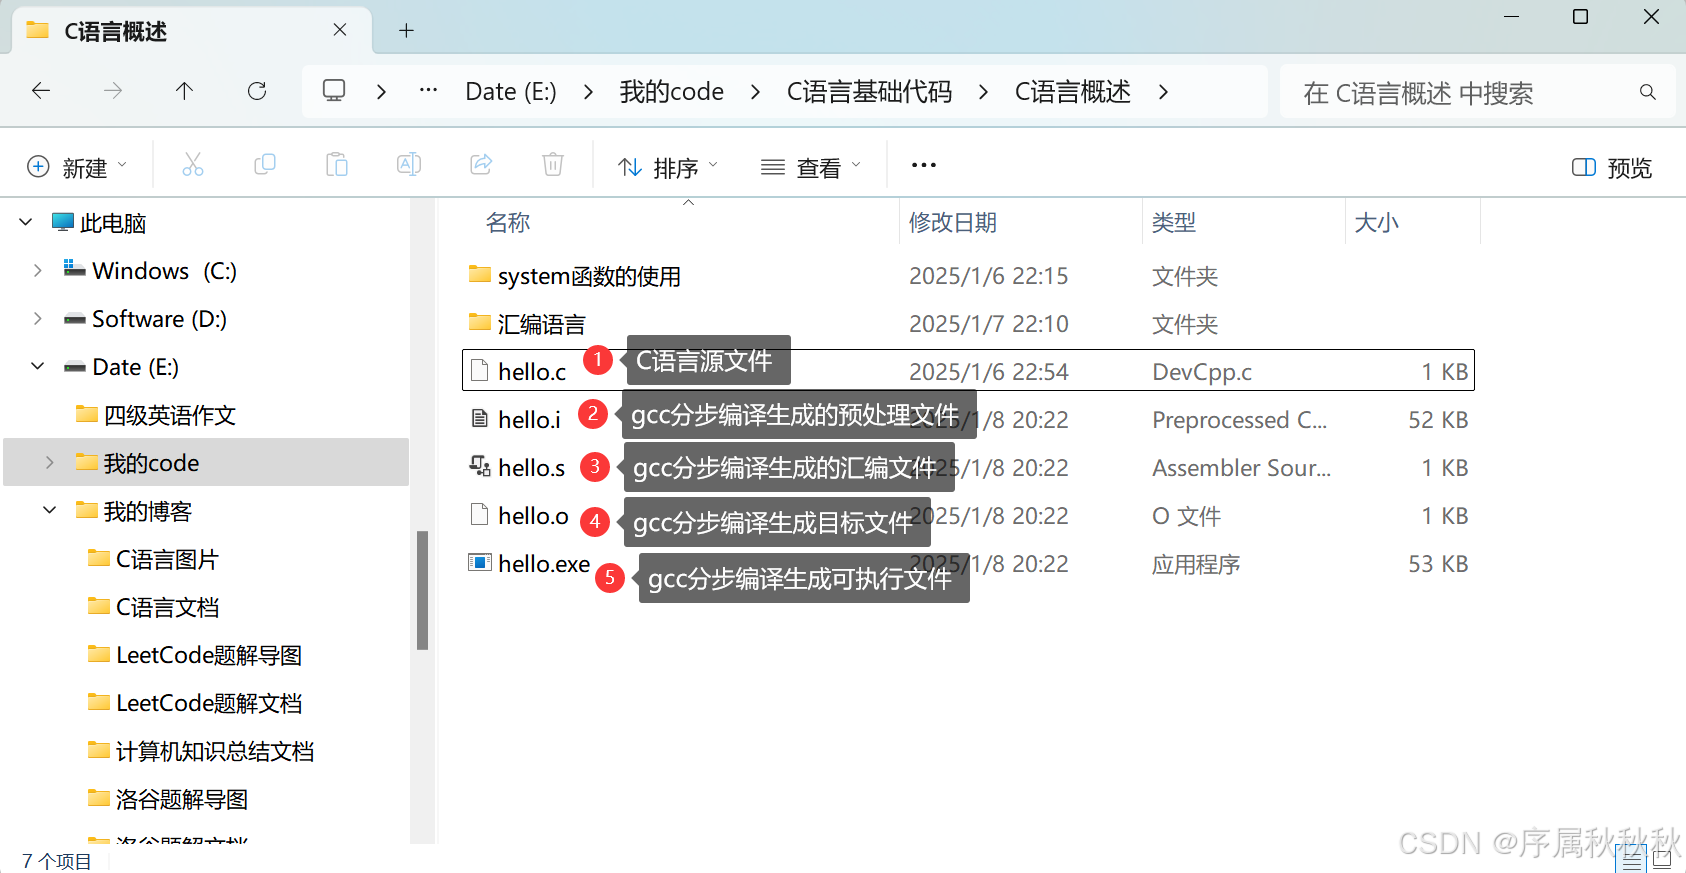Select 四级英语作文 in the tree

click(170, 415)
